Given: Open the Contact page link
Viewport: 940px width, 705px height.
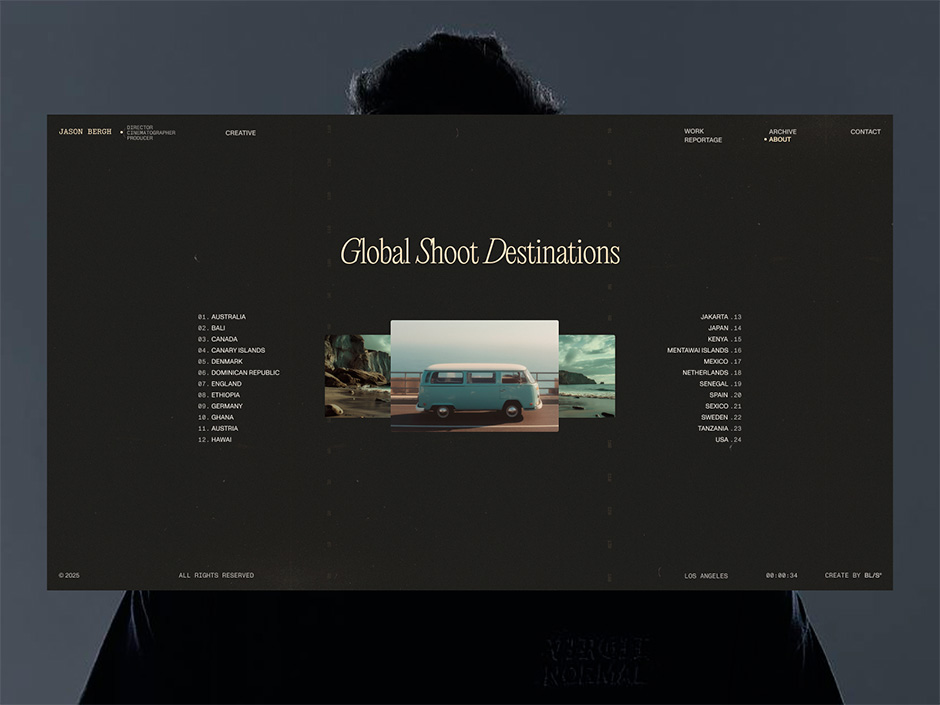Looking at the screenshot, I should pyautogui.click(x=865, y=132).
